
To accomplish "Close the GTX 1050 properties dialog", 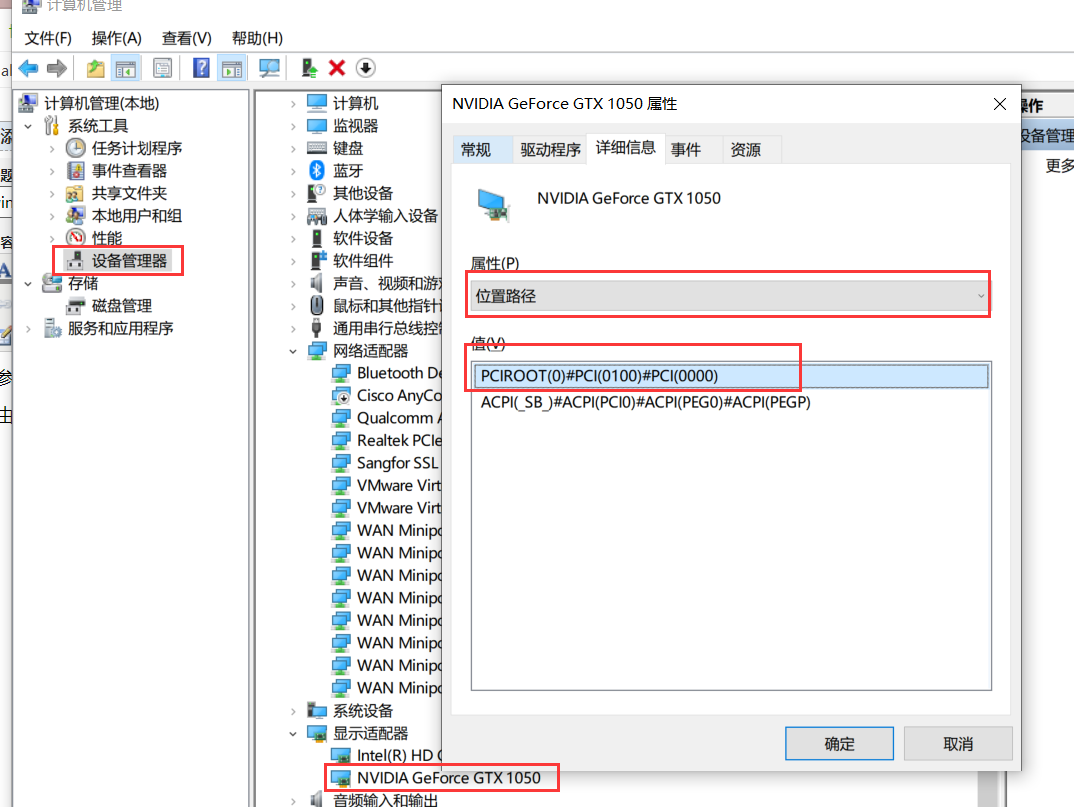I will click(999, 104).
